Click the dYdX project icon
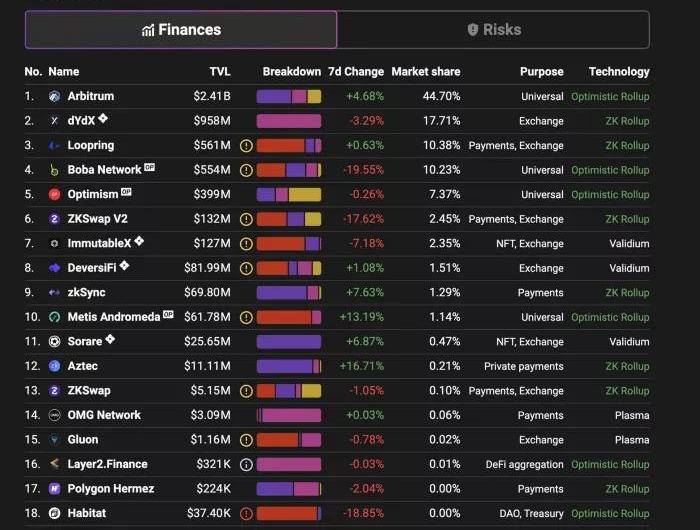This screenshot has width=700, height=530. click(x=55, y=121)
